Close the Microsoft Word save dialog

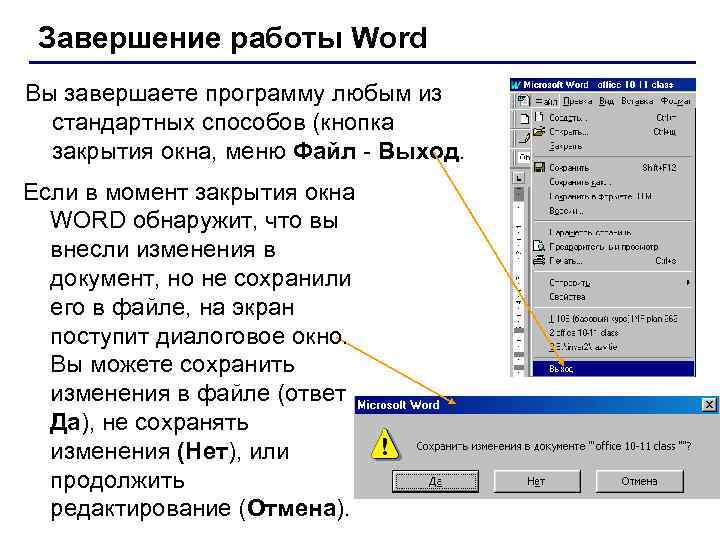[x=709, y=405]
